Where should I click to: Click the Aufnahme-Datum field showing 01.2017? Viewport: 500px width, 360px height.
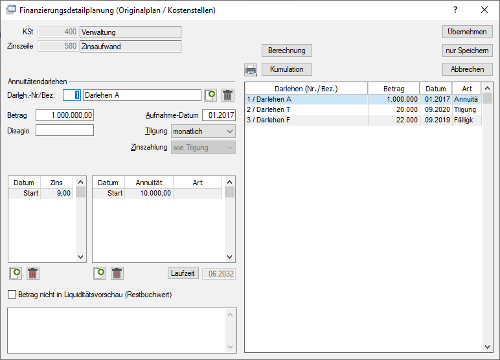[x=219, y=115]
